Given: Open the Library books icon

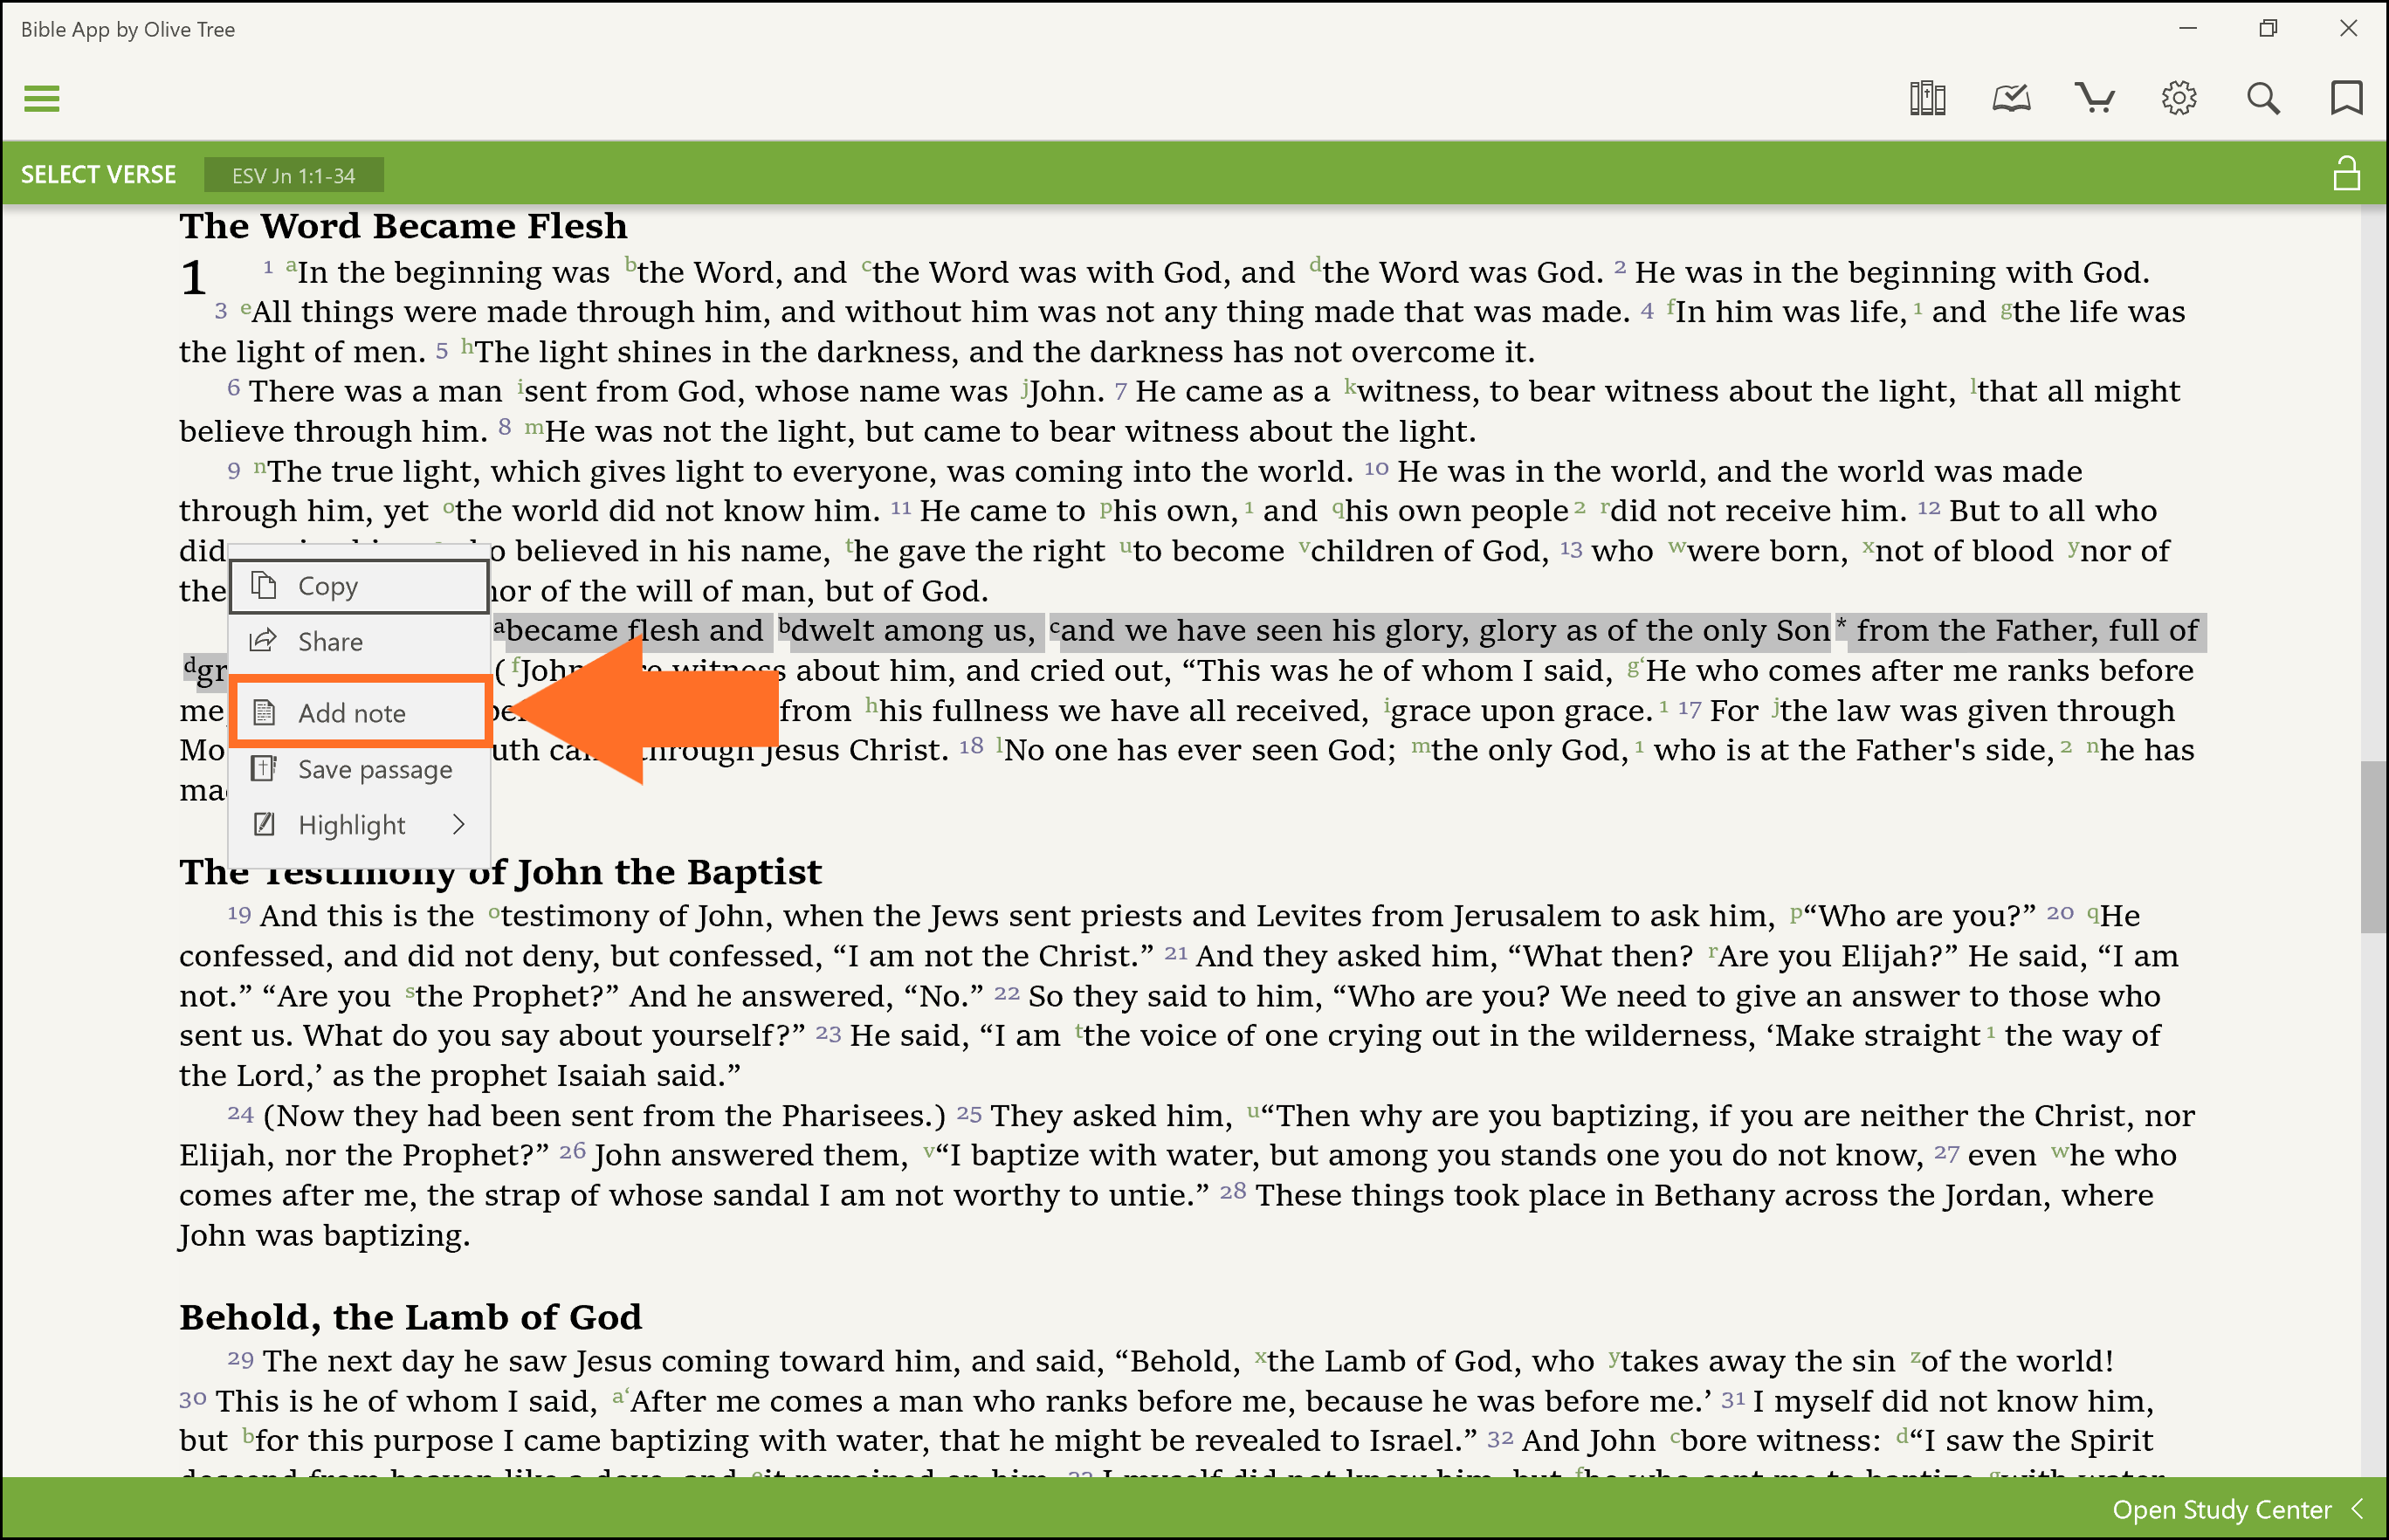Looking at the screenshot, I should tap(1926, 98).
